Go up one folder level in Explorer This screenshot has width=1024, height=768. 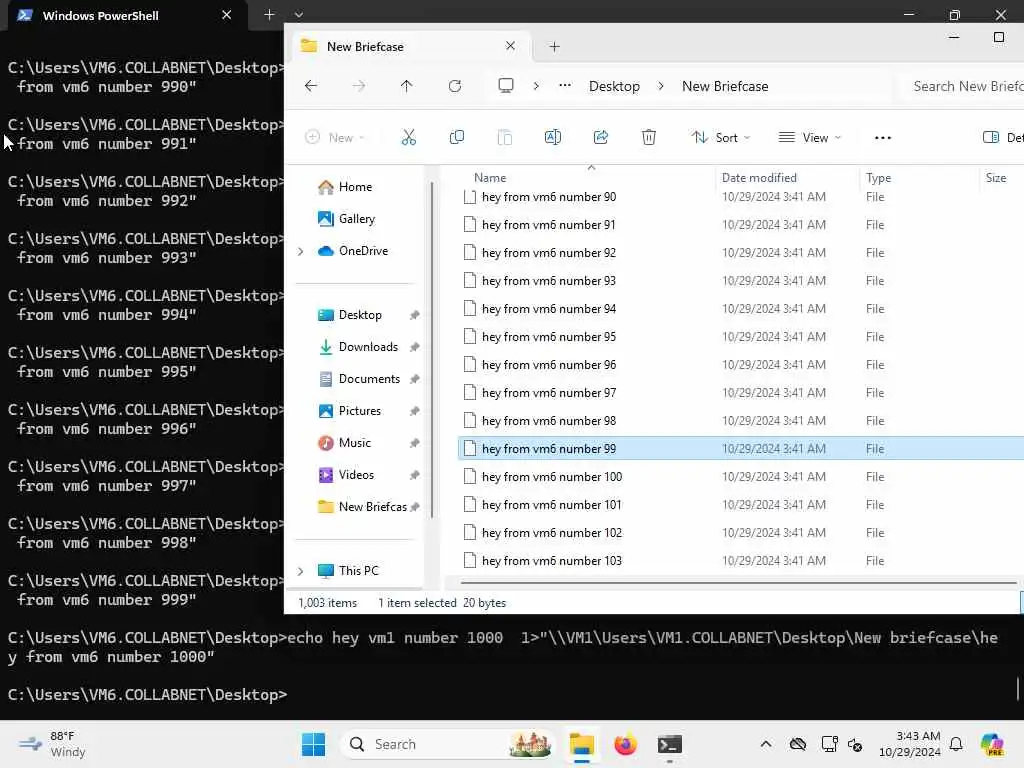click(406, 86)
